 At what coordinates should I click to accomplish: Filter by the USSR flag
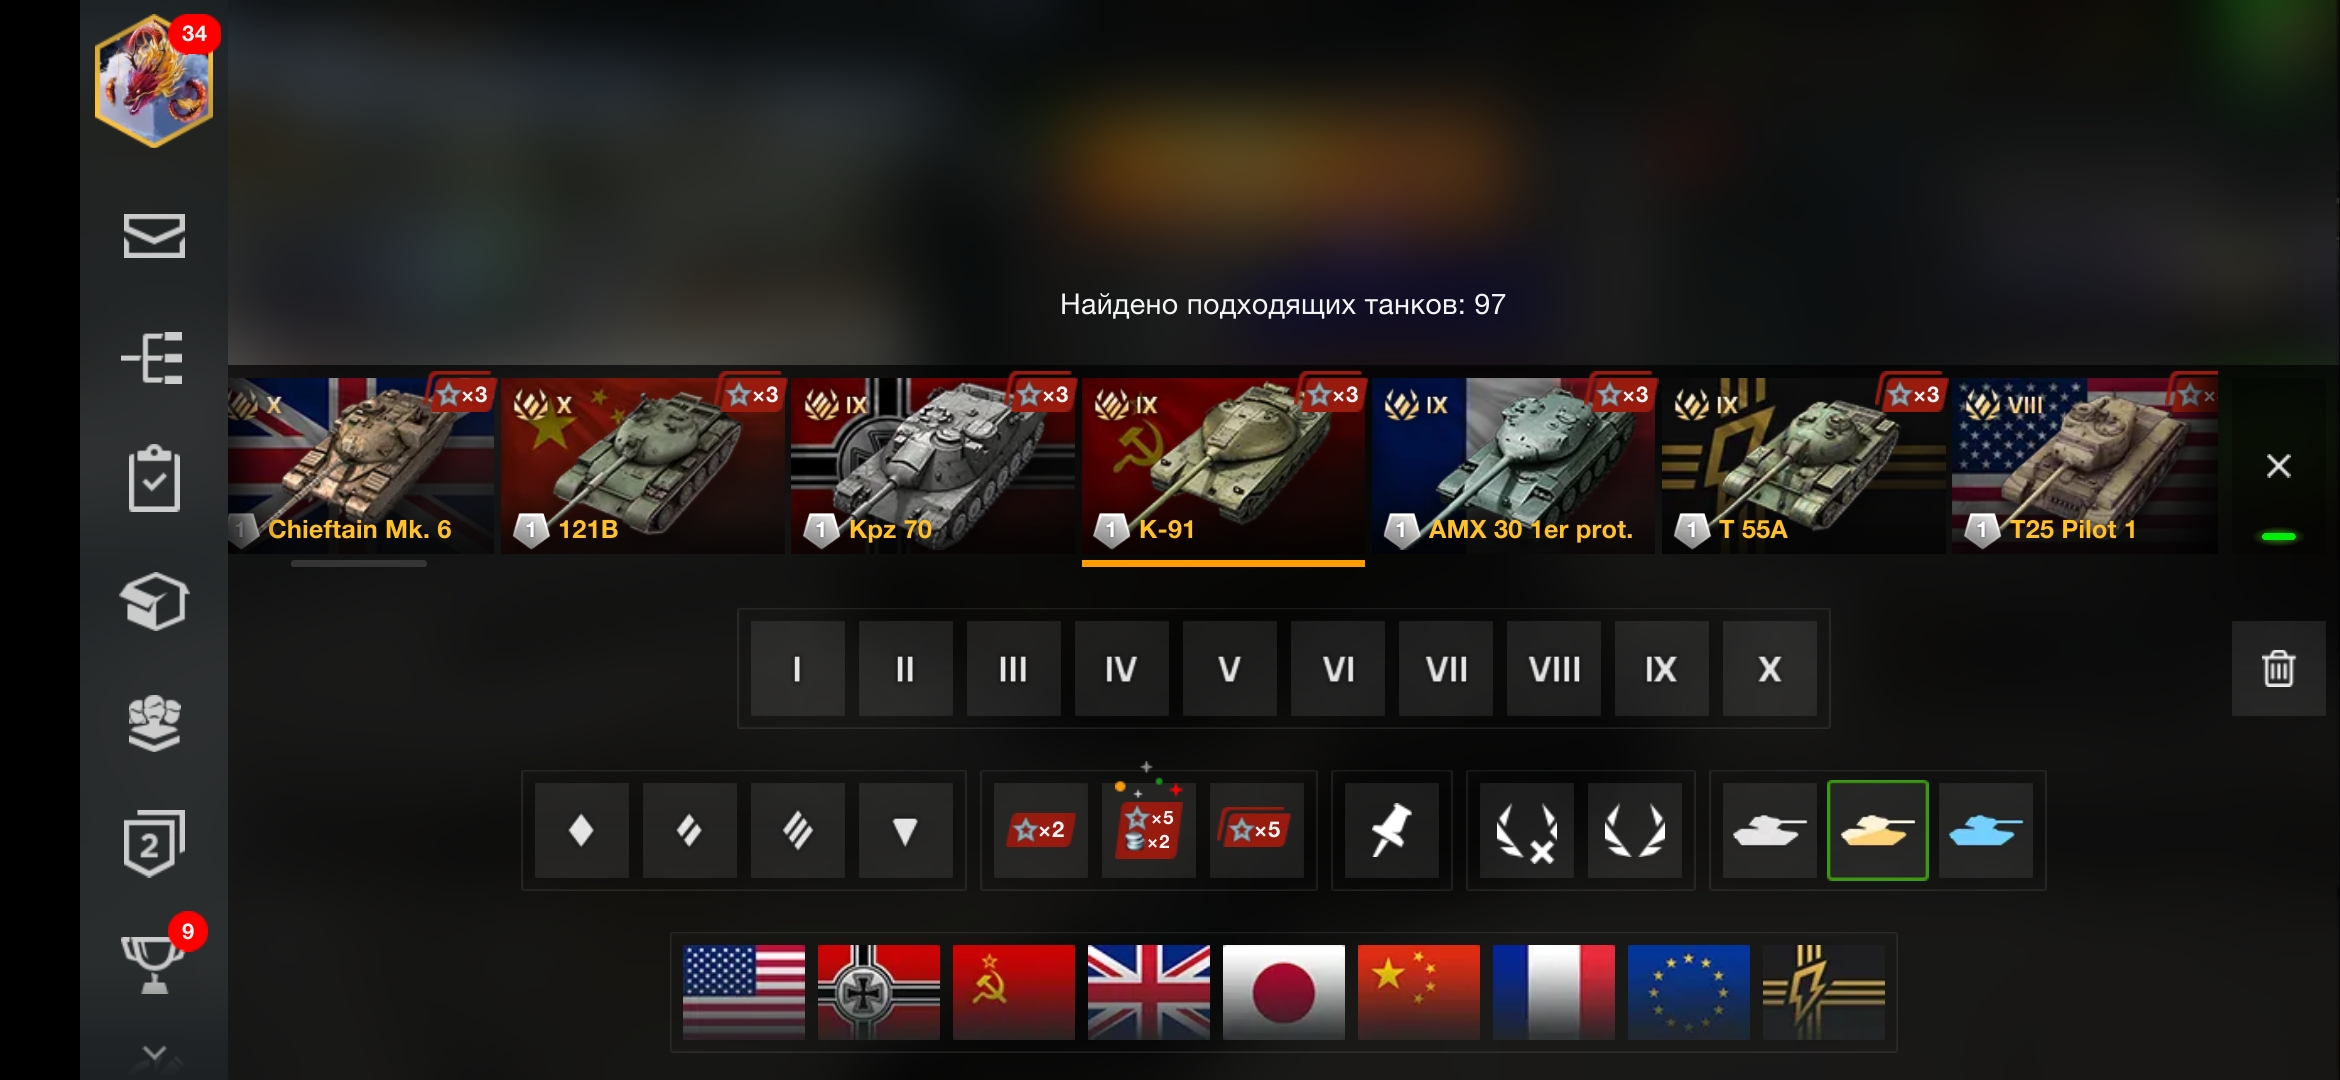pyautogui.click(x=1013, y=992)
